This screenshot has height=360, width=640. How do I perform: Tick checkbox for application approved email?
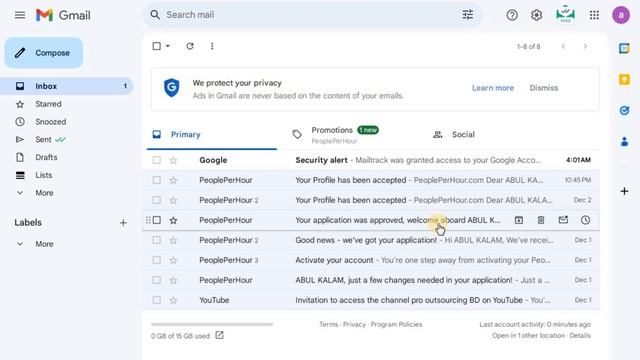coord(156,220)
